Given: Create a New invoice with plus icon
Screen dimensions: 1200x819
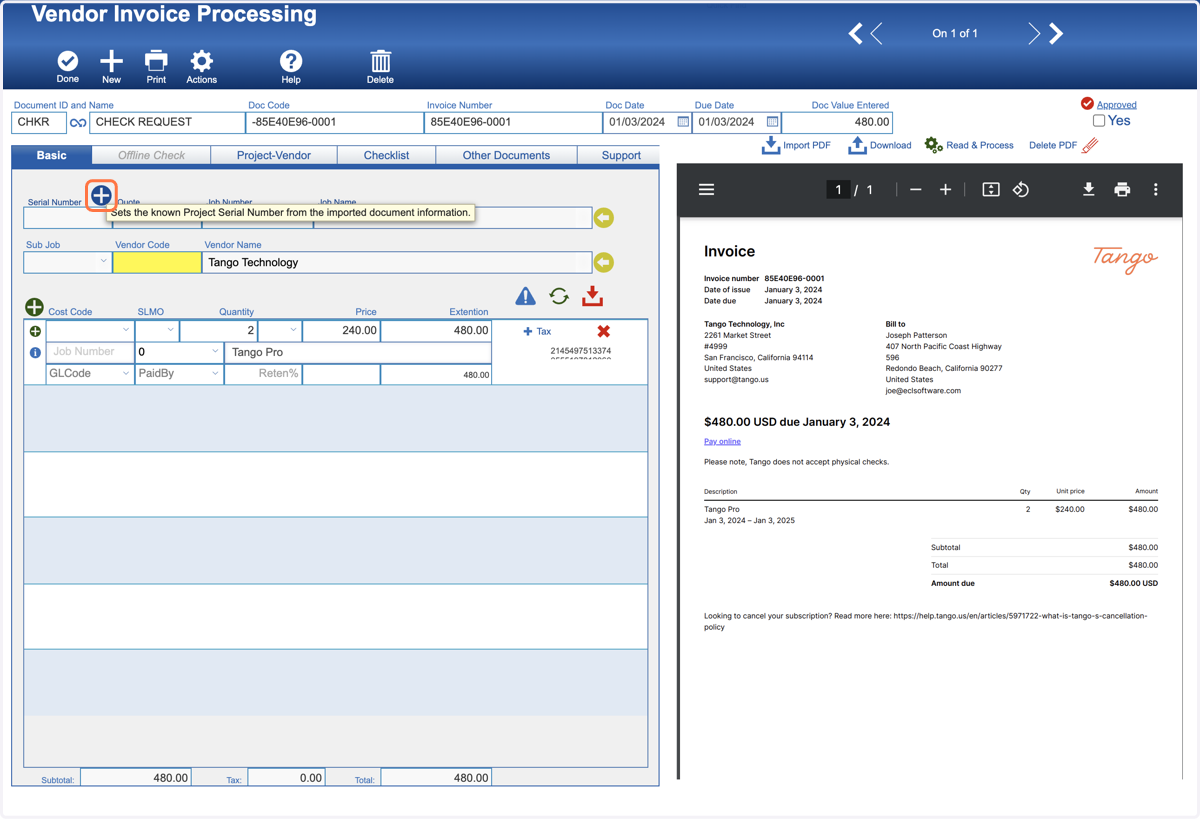Looking at the screenshot, I should pos(111,62).
